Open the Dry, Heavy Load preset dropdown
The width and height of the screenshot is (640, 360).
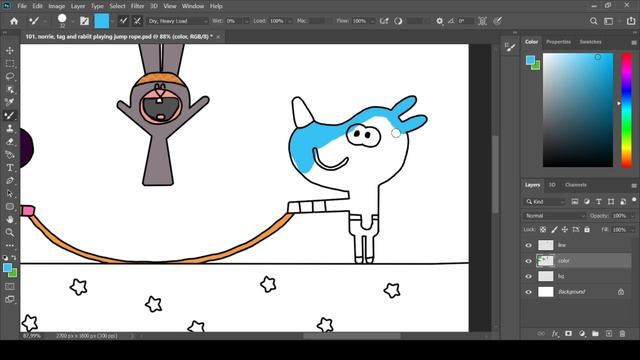177,21
